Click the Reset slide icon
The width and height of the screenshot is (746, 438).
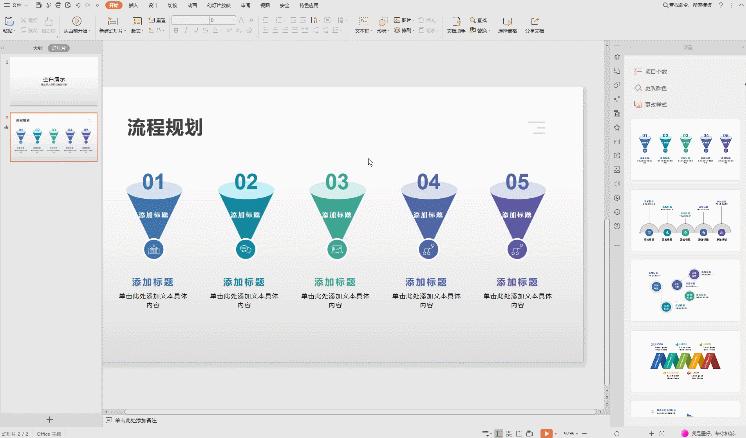(x=151, y=20)
